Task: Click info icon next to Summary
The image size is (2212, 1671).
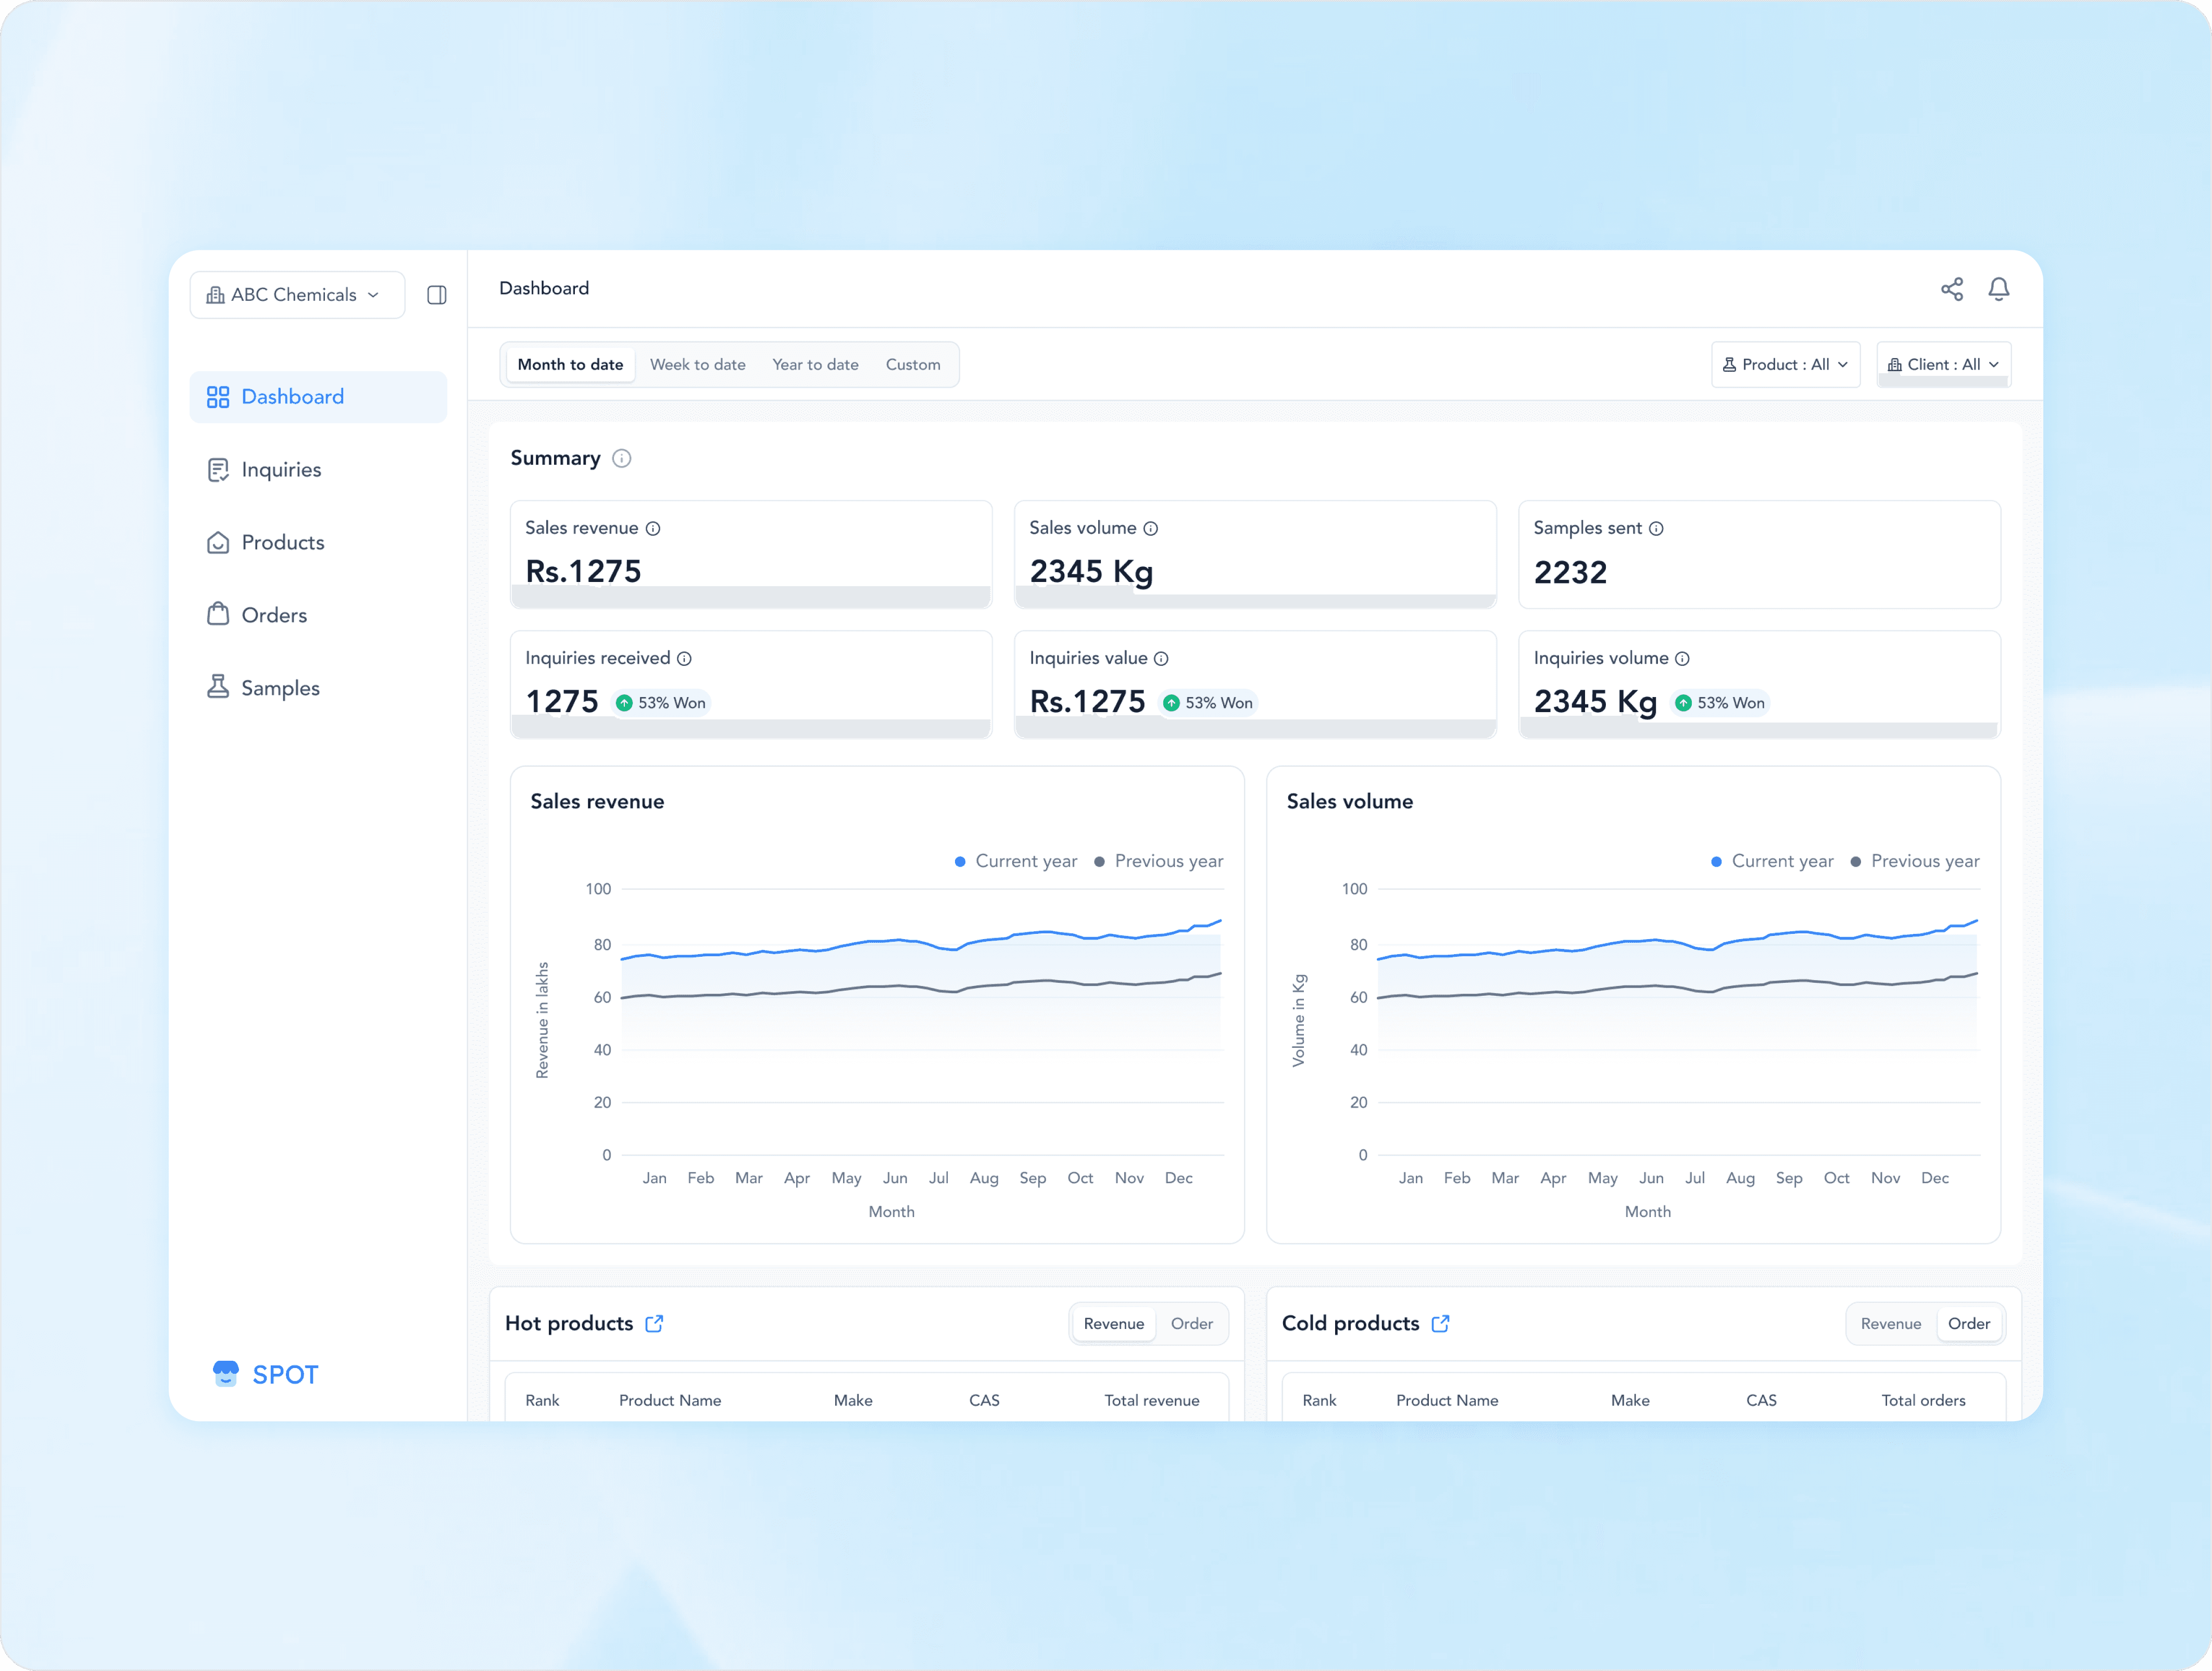Action: click(x=621, y=458)
